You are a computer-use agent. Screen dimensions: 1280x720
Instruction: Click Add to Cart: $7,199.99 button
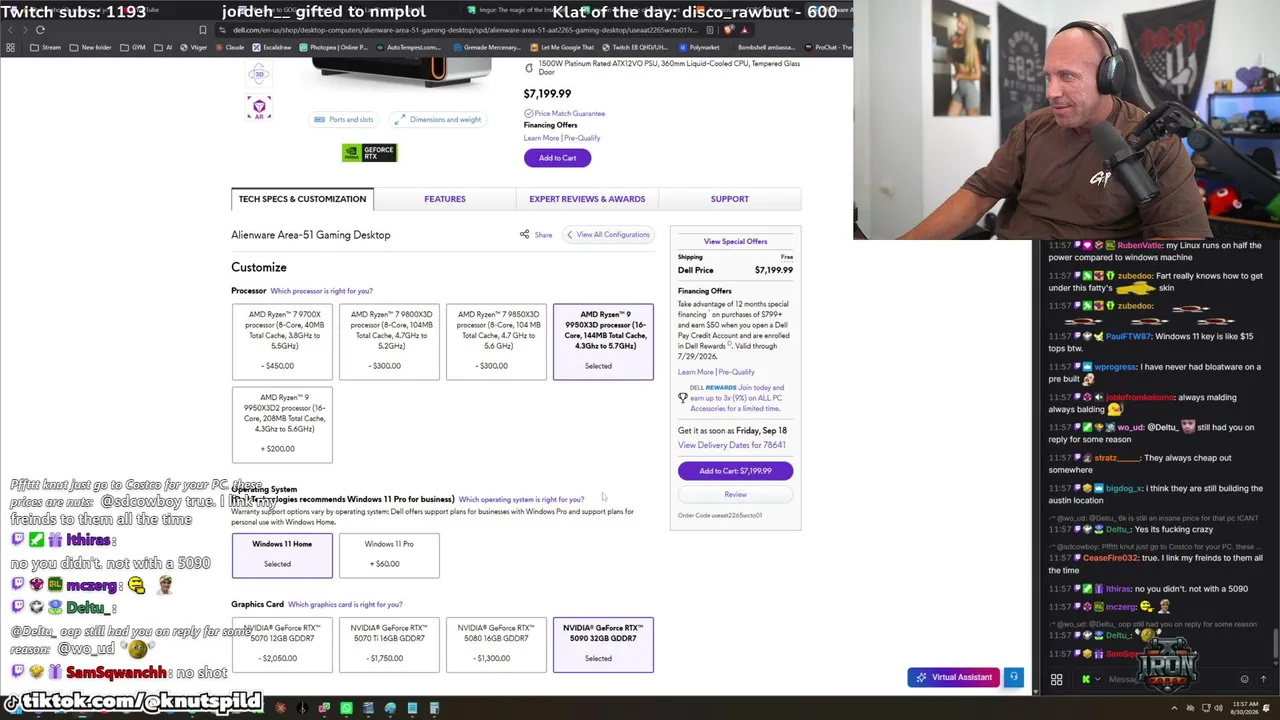pos(735,471)
